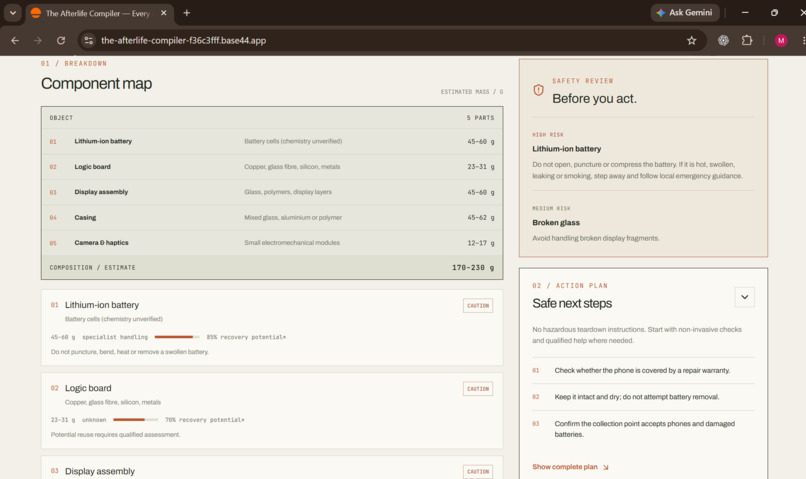Click the 5 PARTS header label
Image resolution: width=806 pixels, height=479 pixels.
(480, 118)
